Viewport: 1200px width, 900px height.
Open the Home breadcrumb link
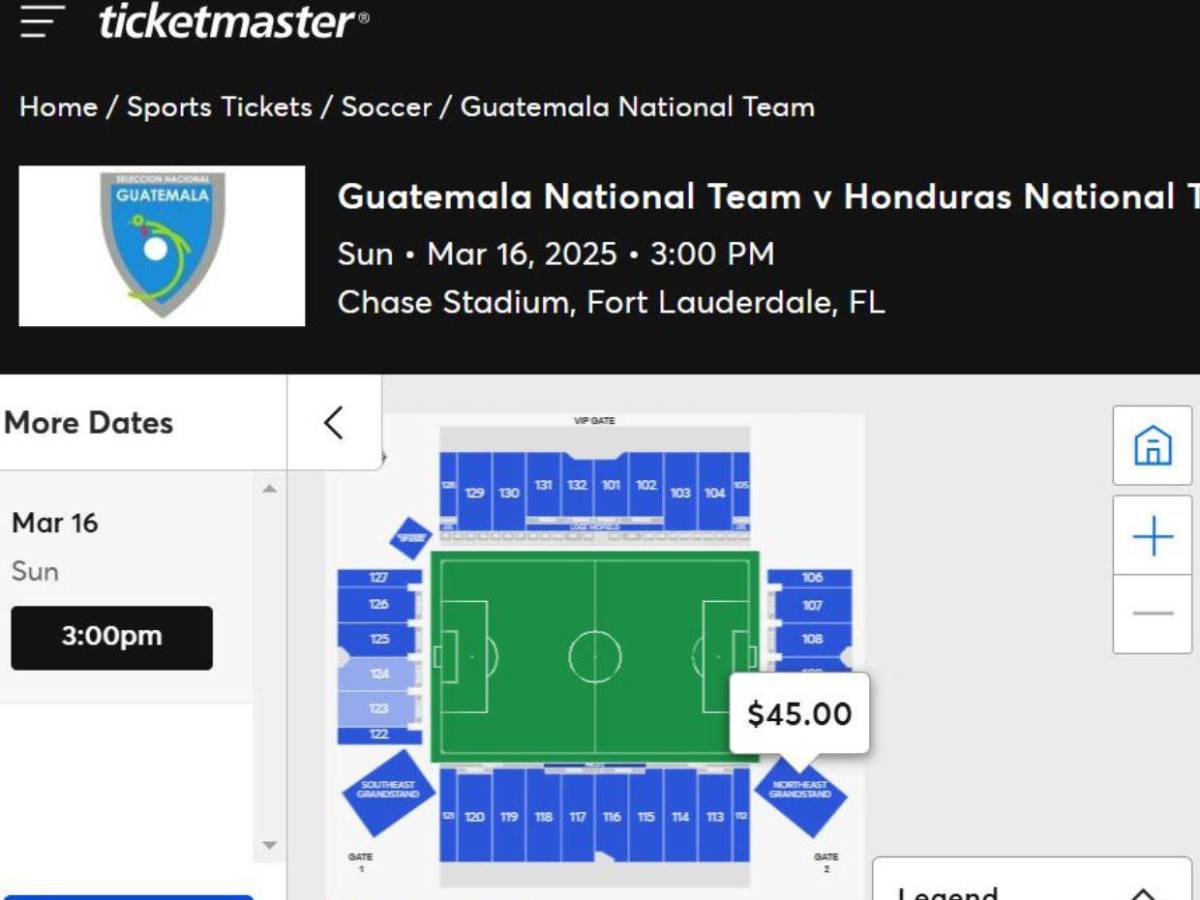57,107
